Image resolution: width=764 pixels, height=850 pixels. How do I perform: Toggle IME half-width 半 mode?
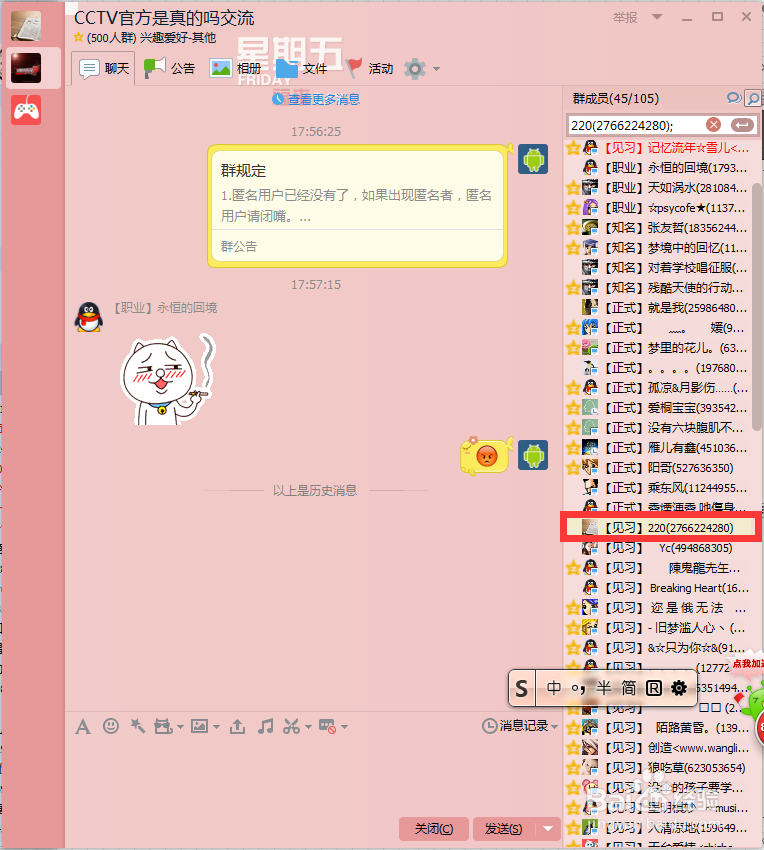tap(604, 688)
